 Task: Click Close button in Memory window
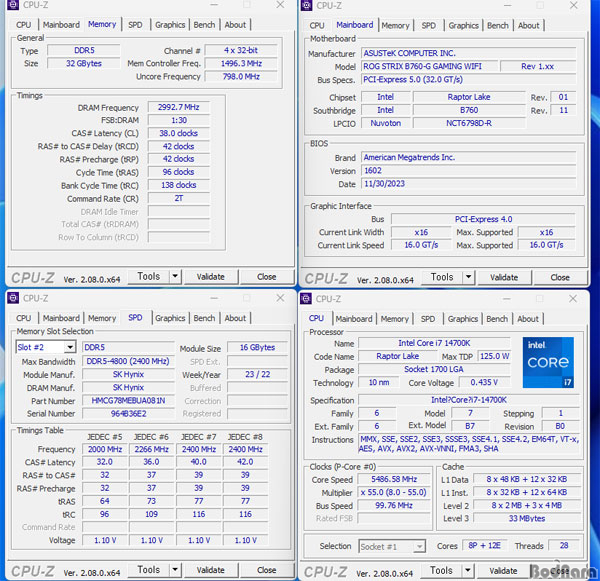(x=267, y=277)
